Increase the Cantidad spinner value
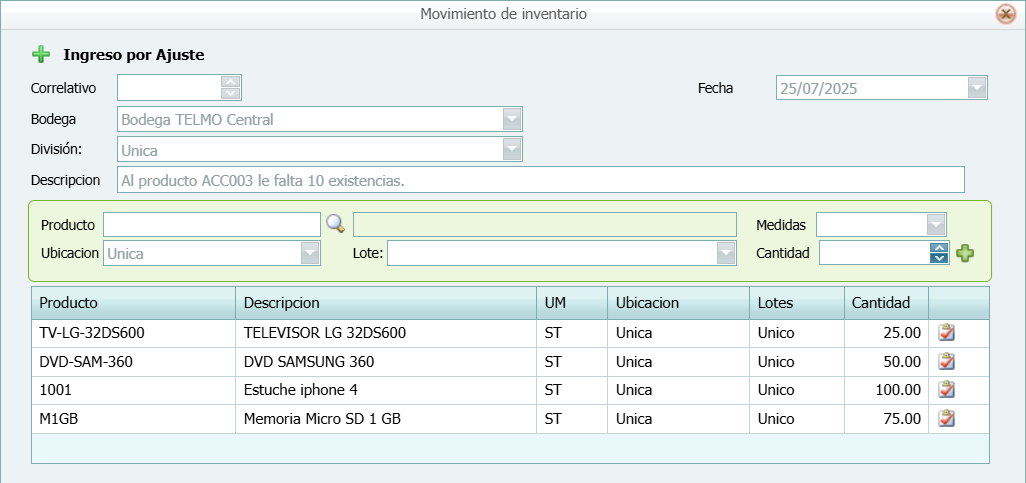1026x483 pixels. coord(938,248)
